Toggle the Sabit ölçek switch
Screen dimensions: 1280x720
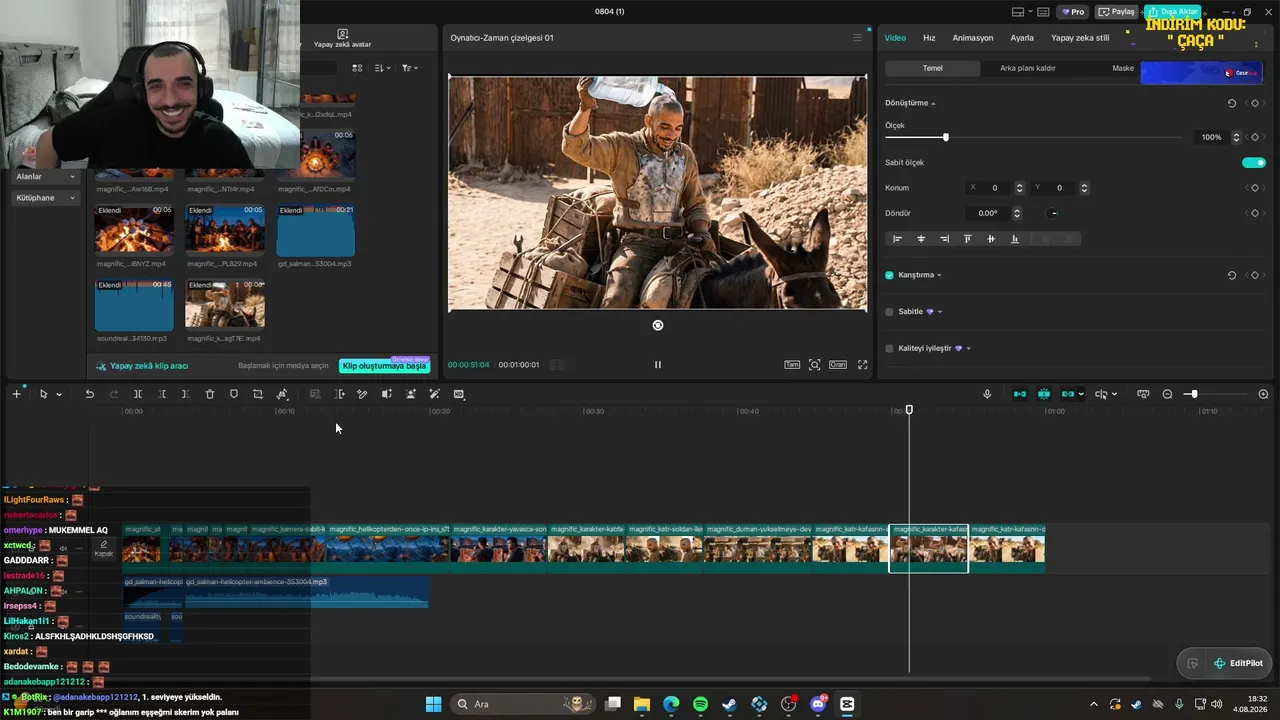pyautogui.click(x=1254, y=163)
